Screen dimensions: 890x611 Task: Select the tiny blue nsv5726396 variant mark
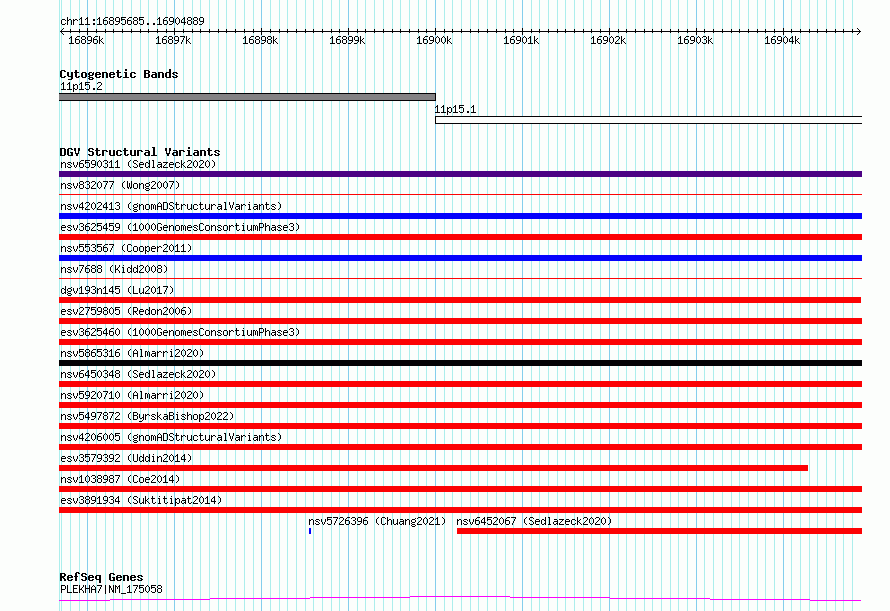(310, 531)
